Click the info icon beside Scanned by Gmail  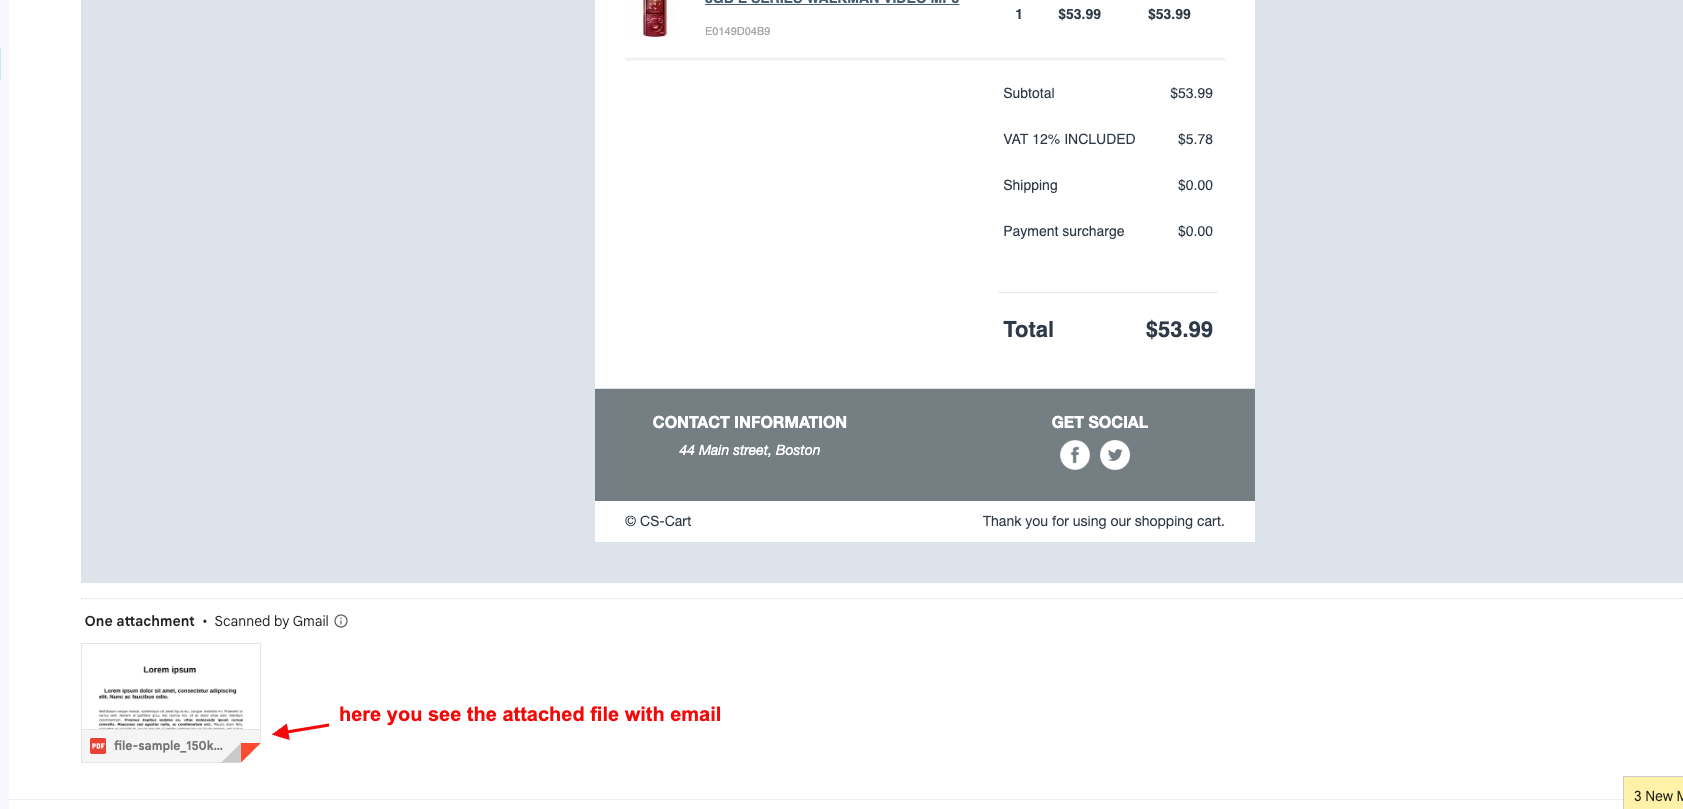(x=341, y=621)
